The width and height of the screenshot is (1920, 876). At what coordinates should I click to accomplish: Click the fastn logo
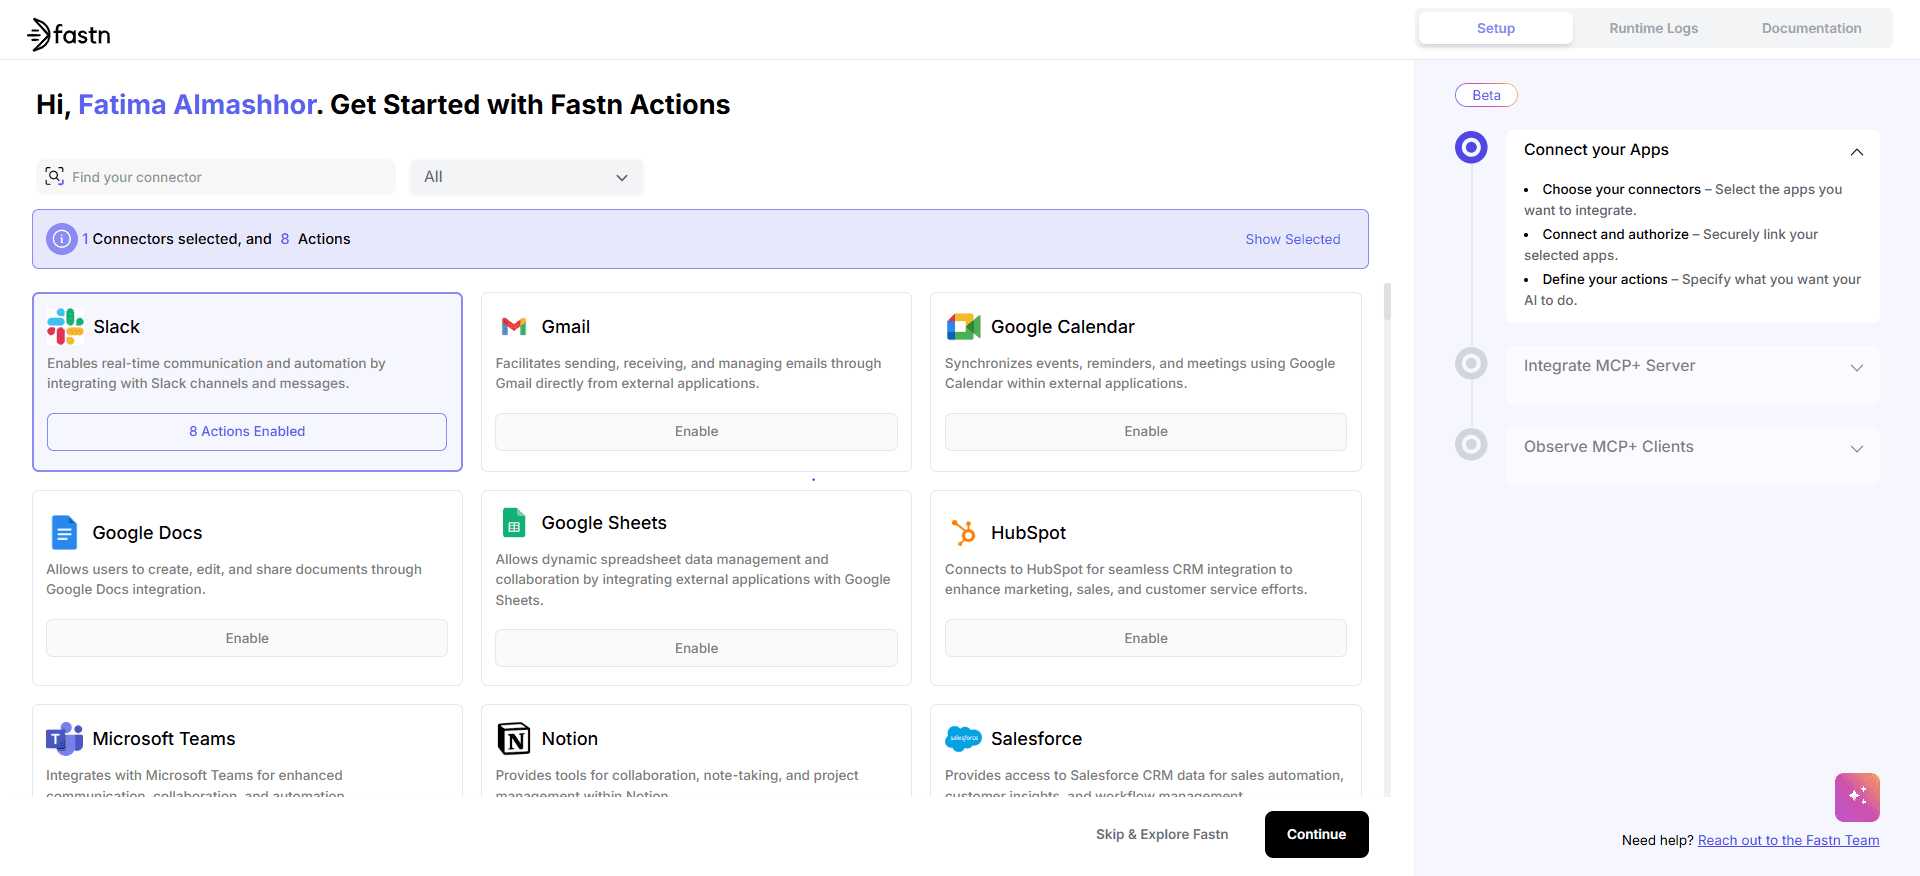(x=69, y=35)
